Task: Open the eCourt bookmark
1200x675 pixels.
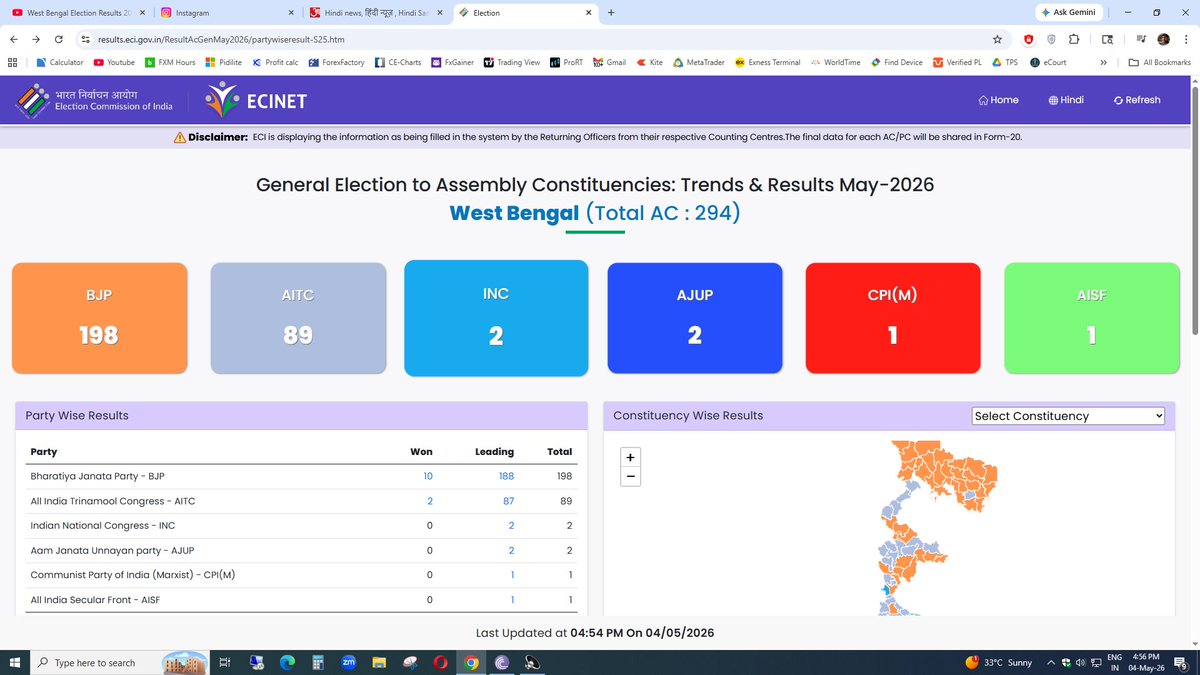Action: point(1048,62)
